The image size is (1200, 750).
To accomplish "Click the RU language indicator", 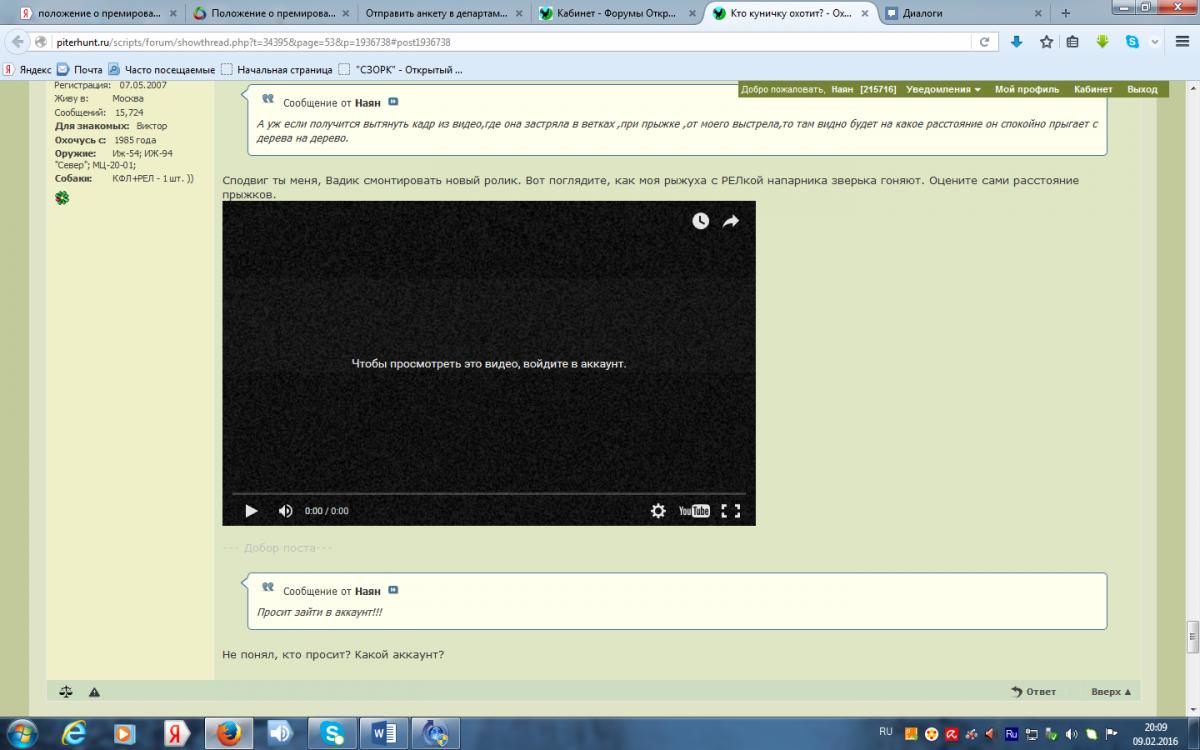I will 886,732.
